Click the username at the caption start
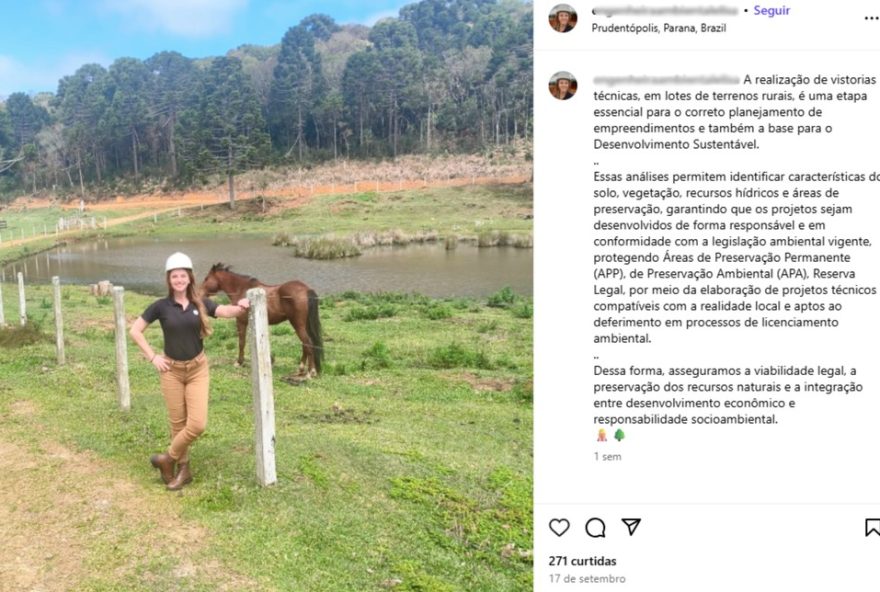 pos(665,80)
